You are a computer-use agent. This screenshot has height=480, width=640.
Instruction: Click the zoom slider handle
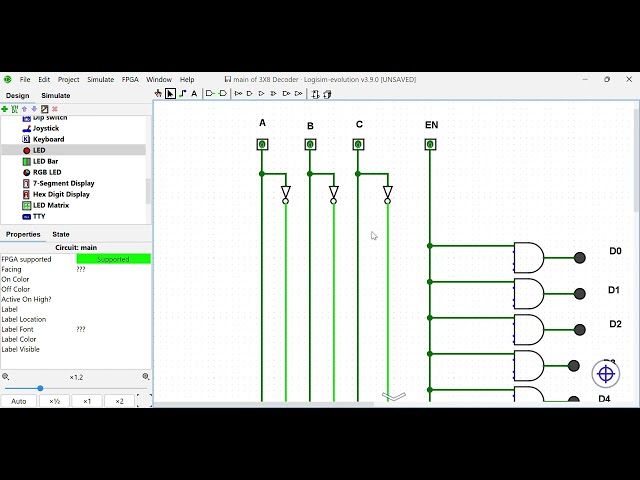click(40, 388)
